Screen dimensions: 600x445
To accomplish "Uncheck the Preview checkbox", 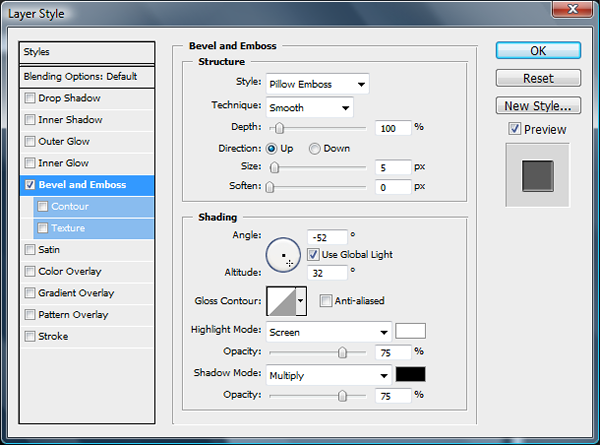I will pyautogui.click(x=514, y=129).
